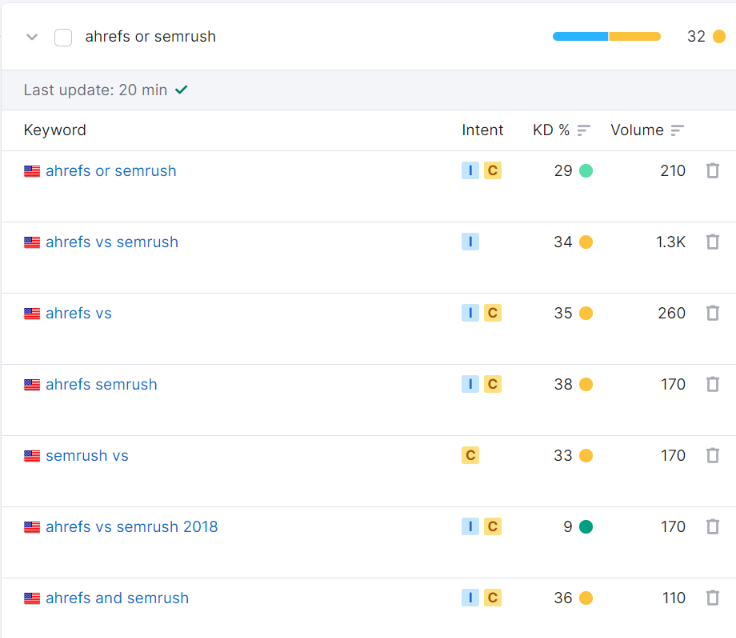Click Informational badge in 'ahrefs semrush' row
The width and height of the screenshot is (736, 638).
470,384
